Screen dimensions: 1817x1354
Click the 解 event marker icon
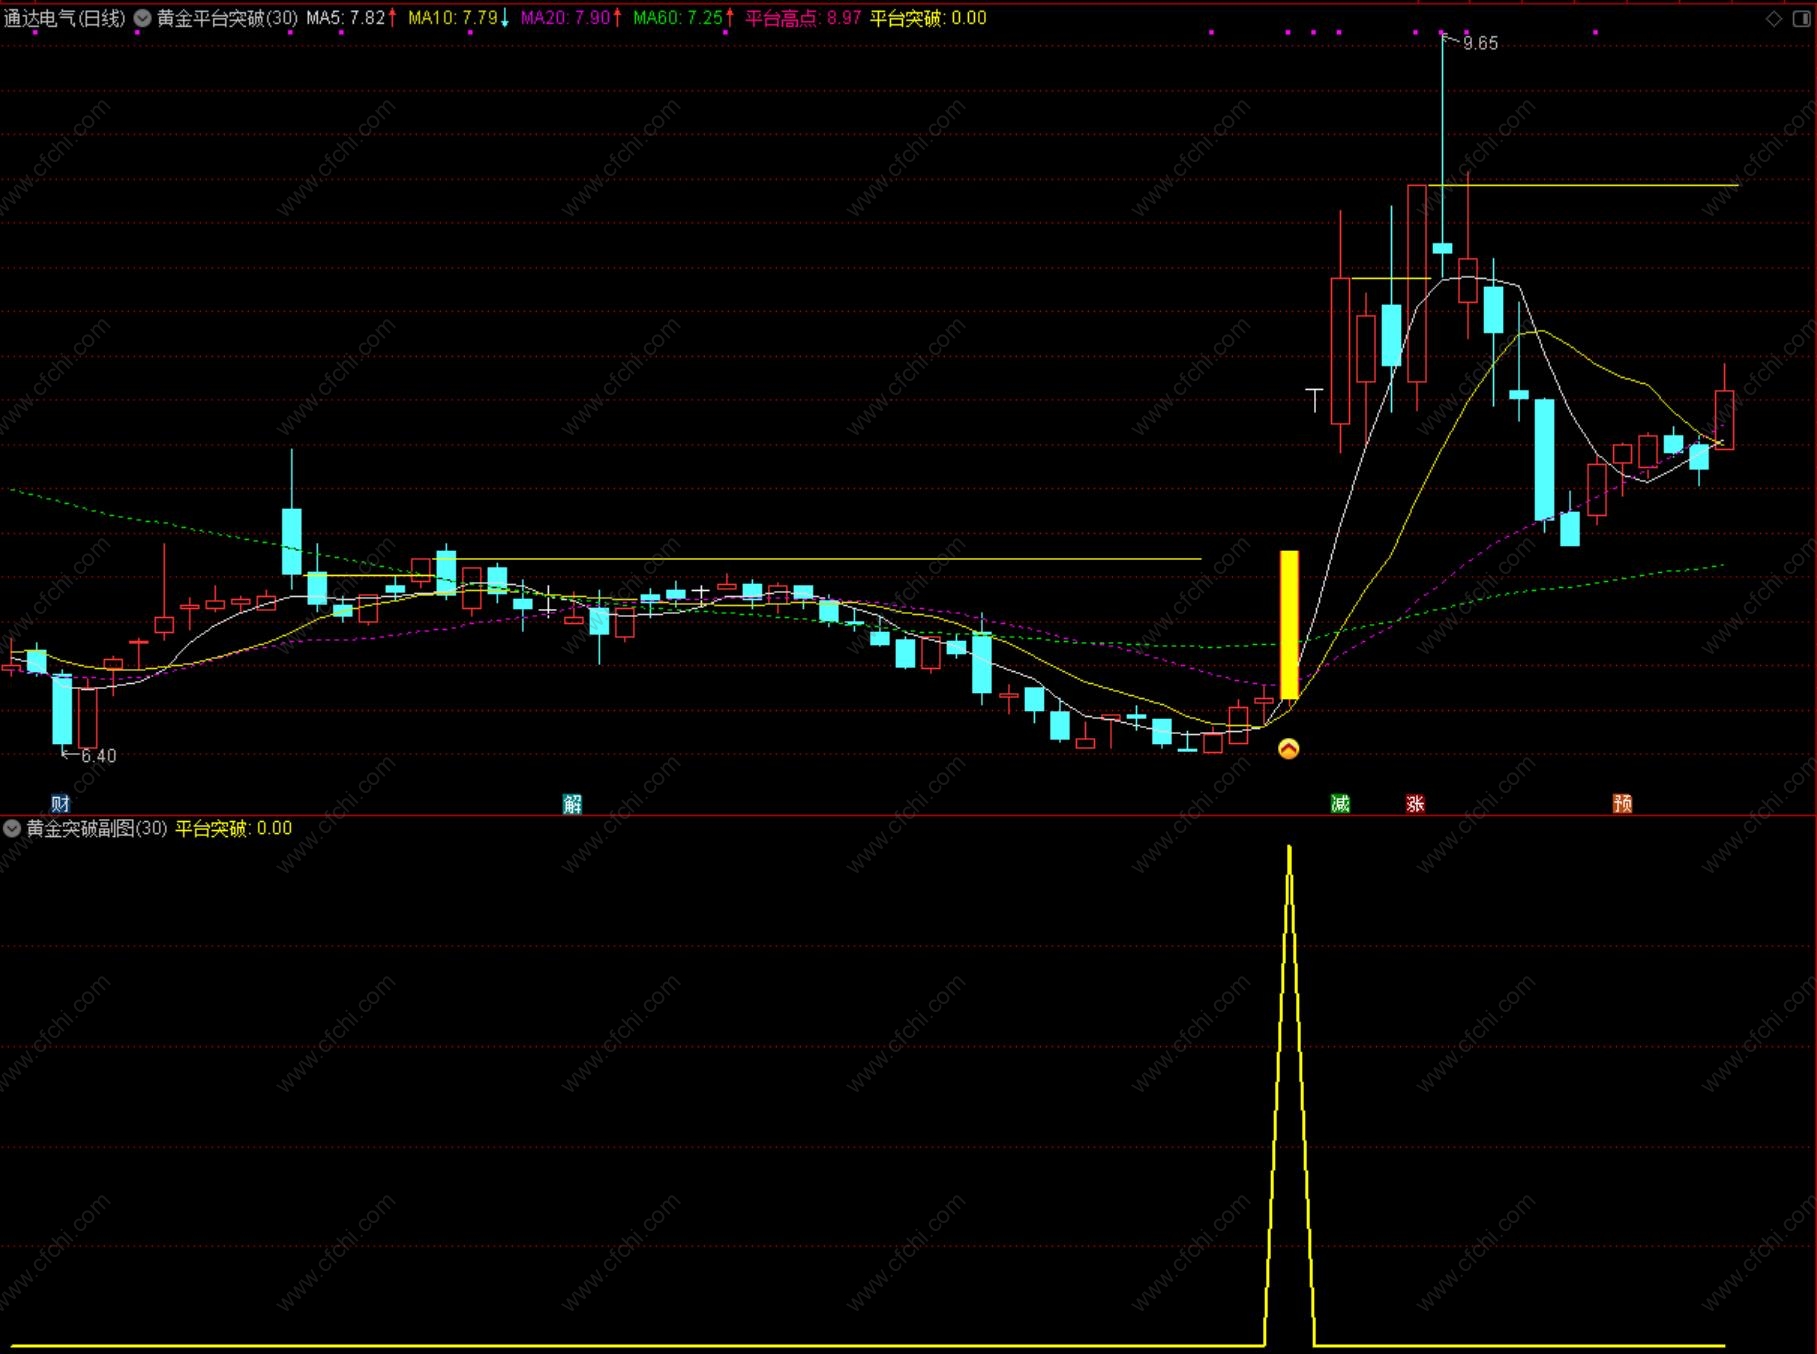tap(572, 803)
